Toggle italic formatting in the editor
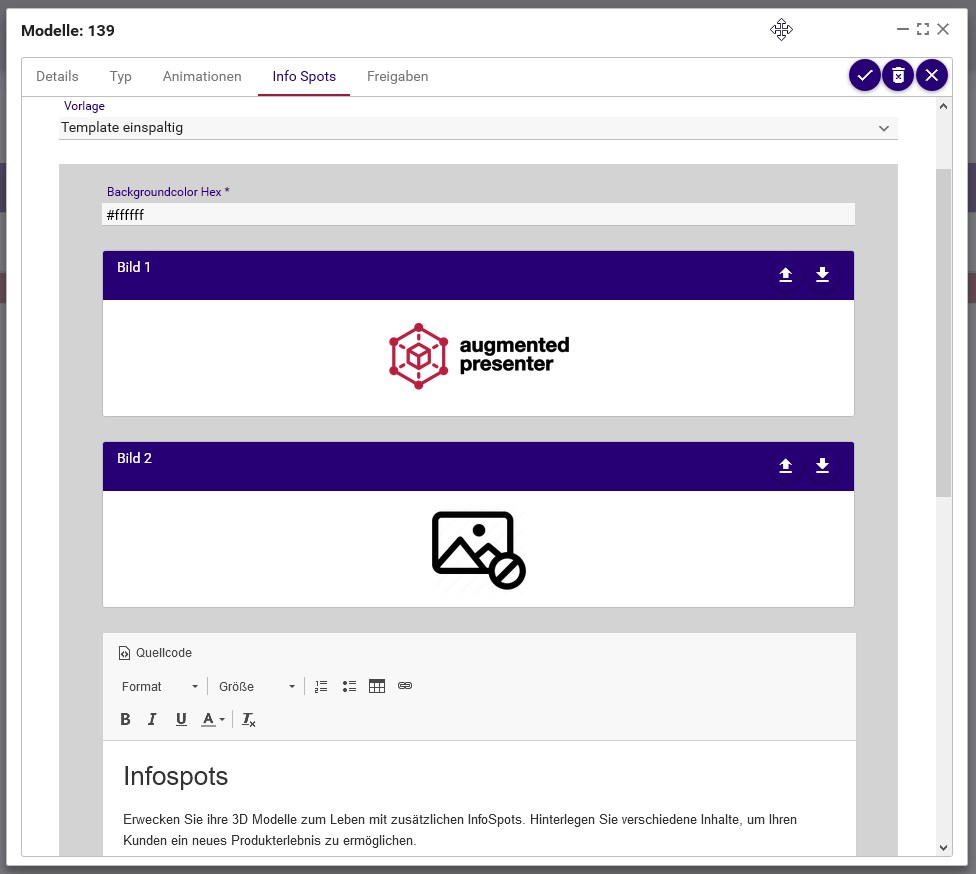 point(152,718)
